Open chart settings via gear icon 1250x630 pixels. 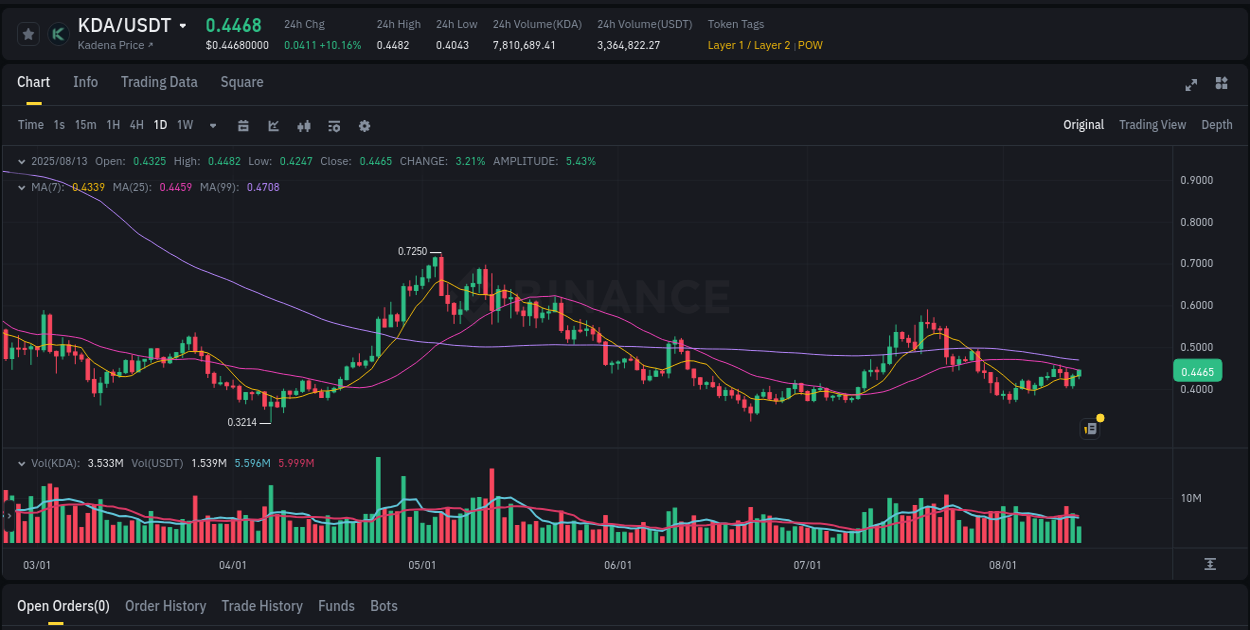[x=364, y=125]
